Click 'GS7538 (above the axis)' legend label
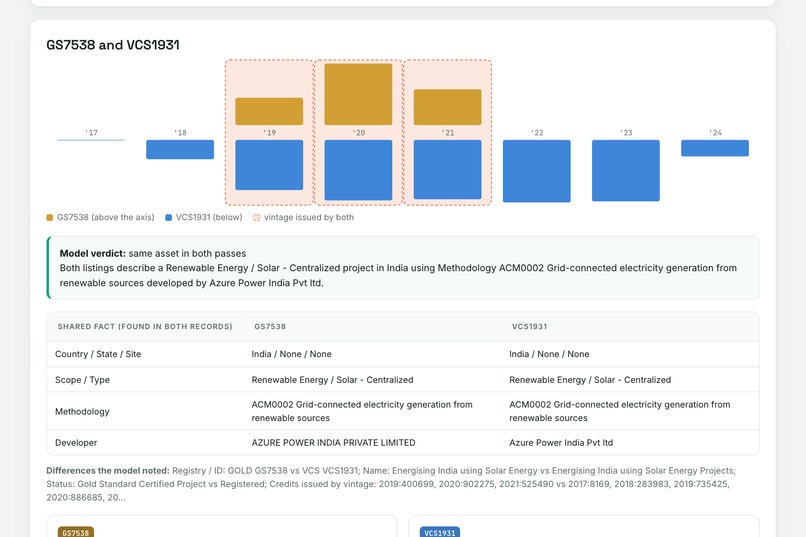806x537 pixels. pyautogui.click(x=105, y=217)
